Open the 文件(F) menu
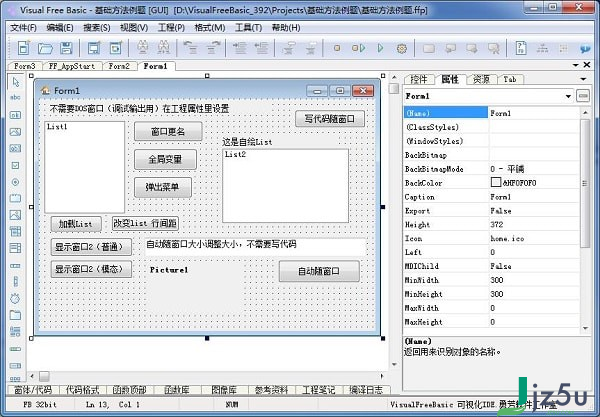The height and width of the screenshot is (417, 600). (23, 28)
